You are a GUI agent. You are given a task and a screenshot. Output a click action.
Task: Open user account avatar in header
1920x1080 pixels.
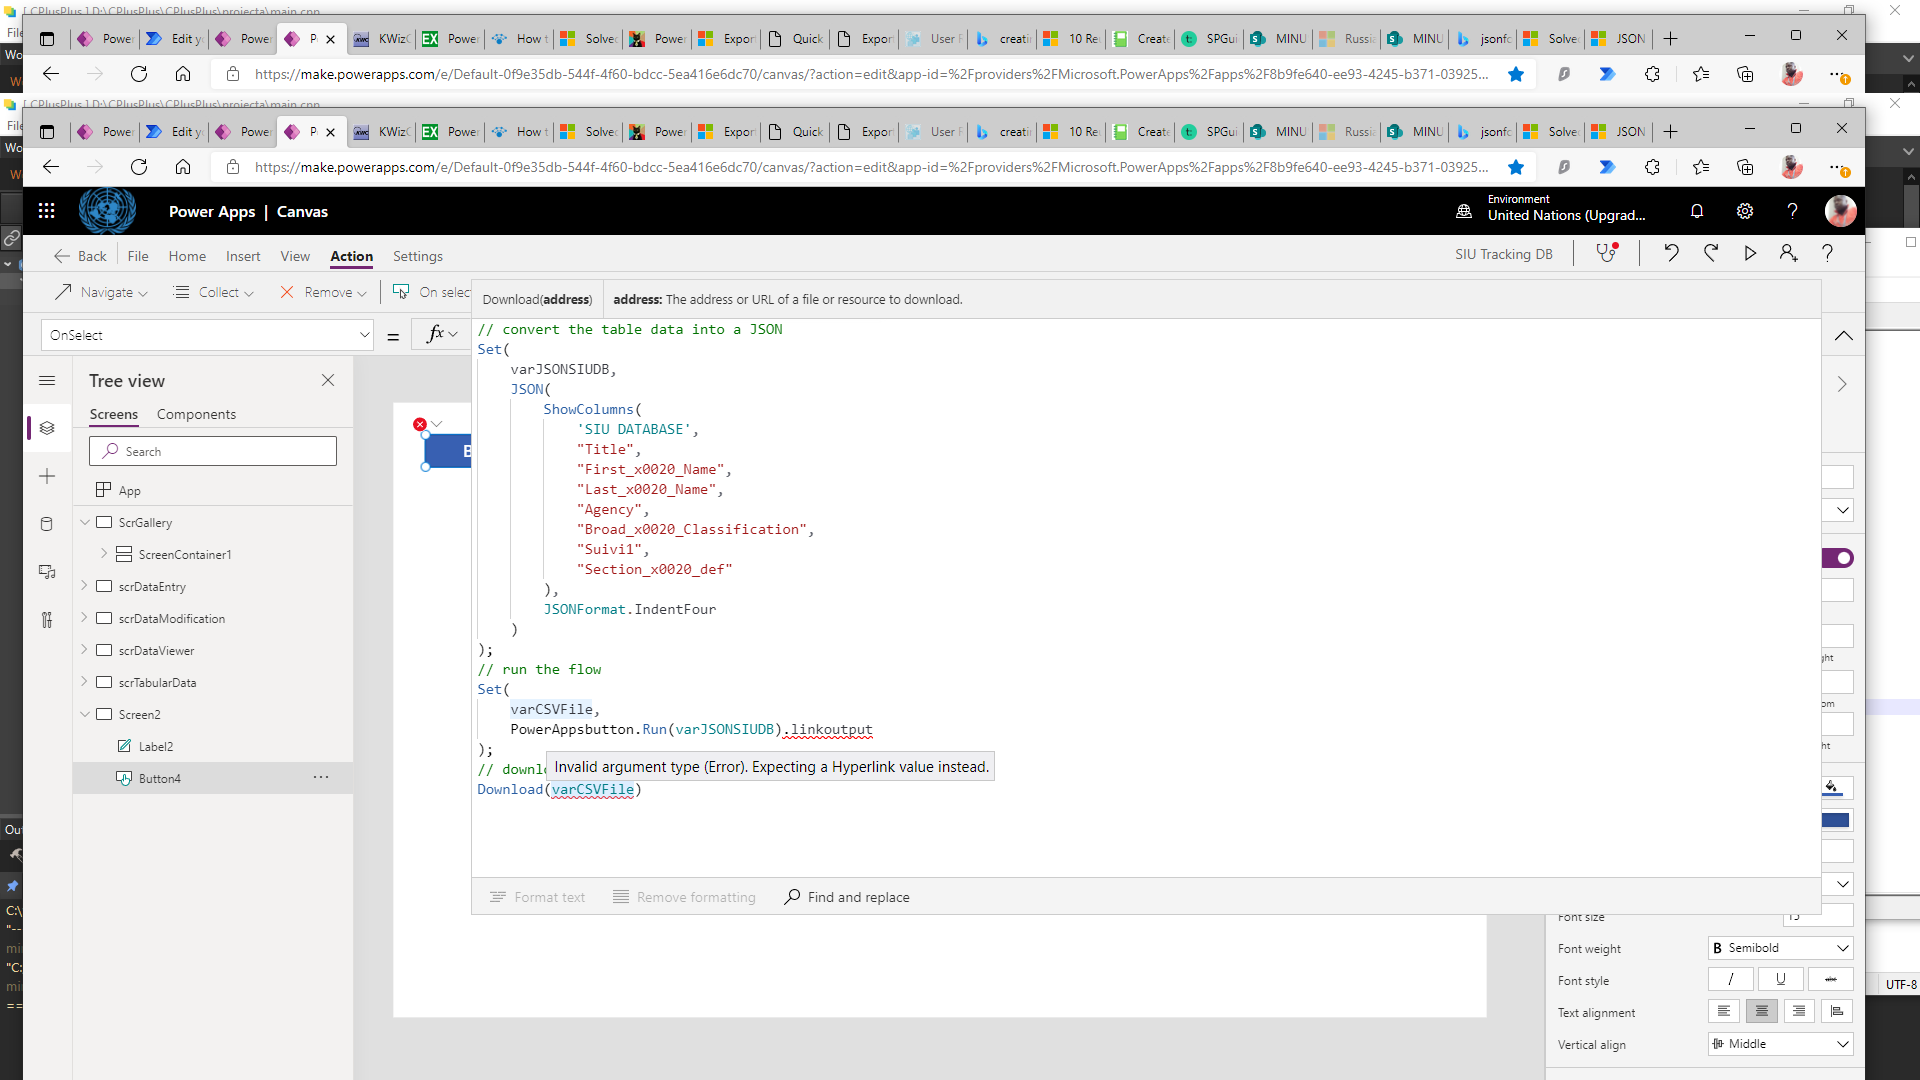1840,211
